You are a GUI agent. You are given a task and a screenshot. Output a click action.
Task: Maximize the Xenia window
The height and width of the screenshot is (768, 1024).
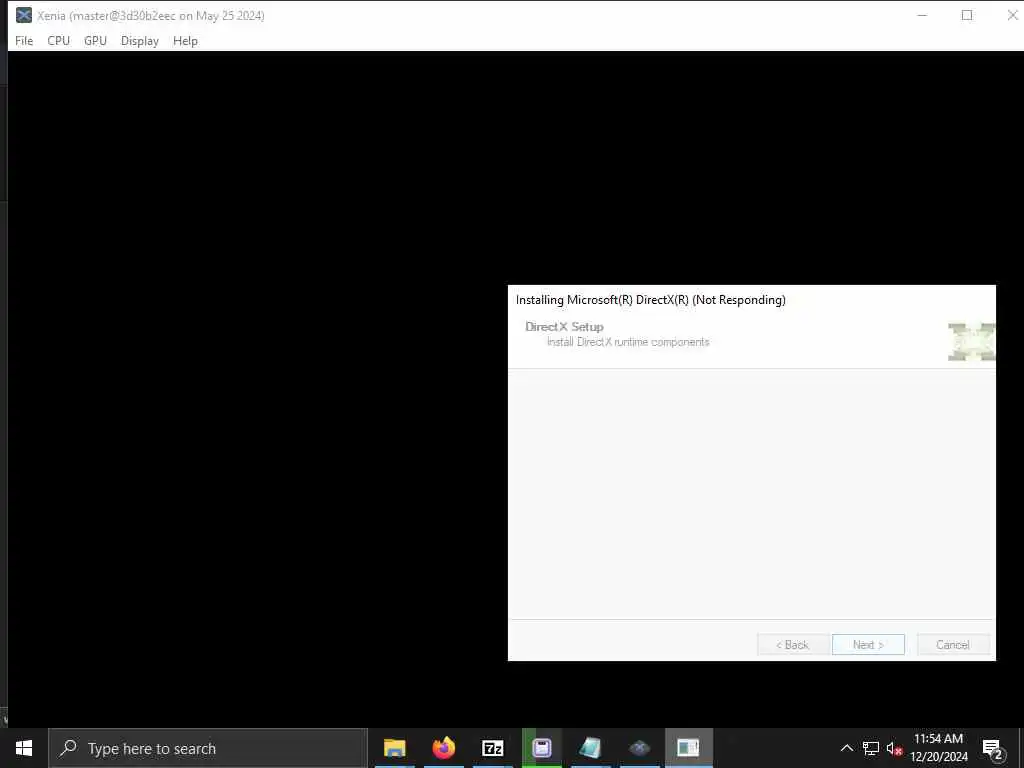point(967,15)
